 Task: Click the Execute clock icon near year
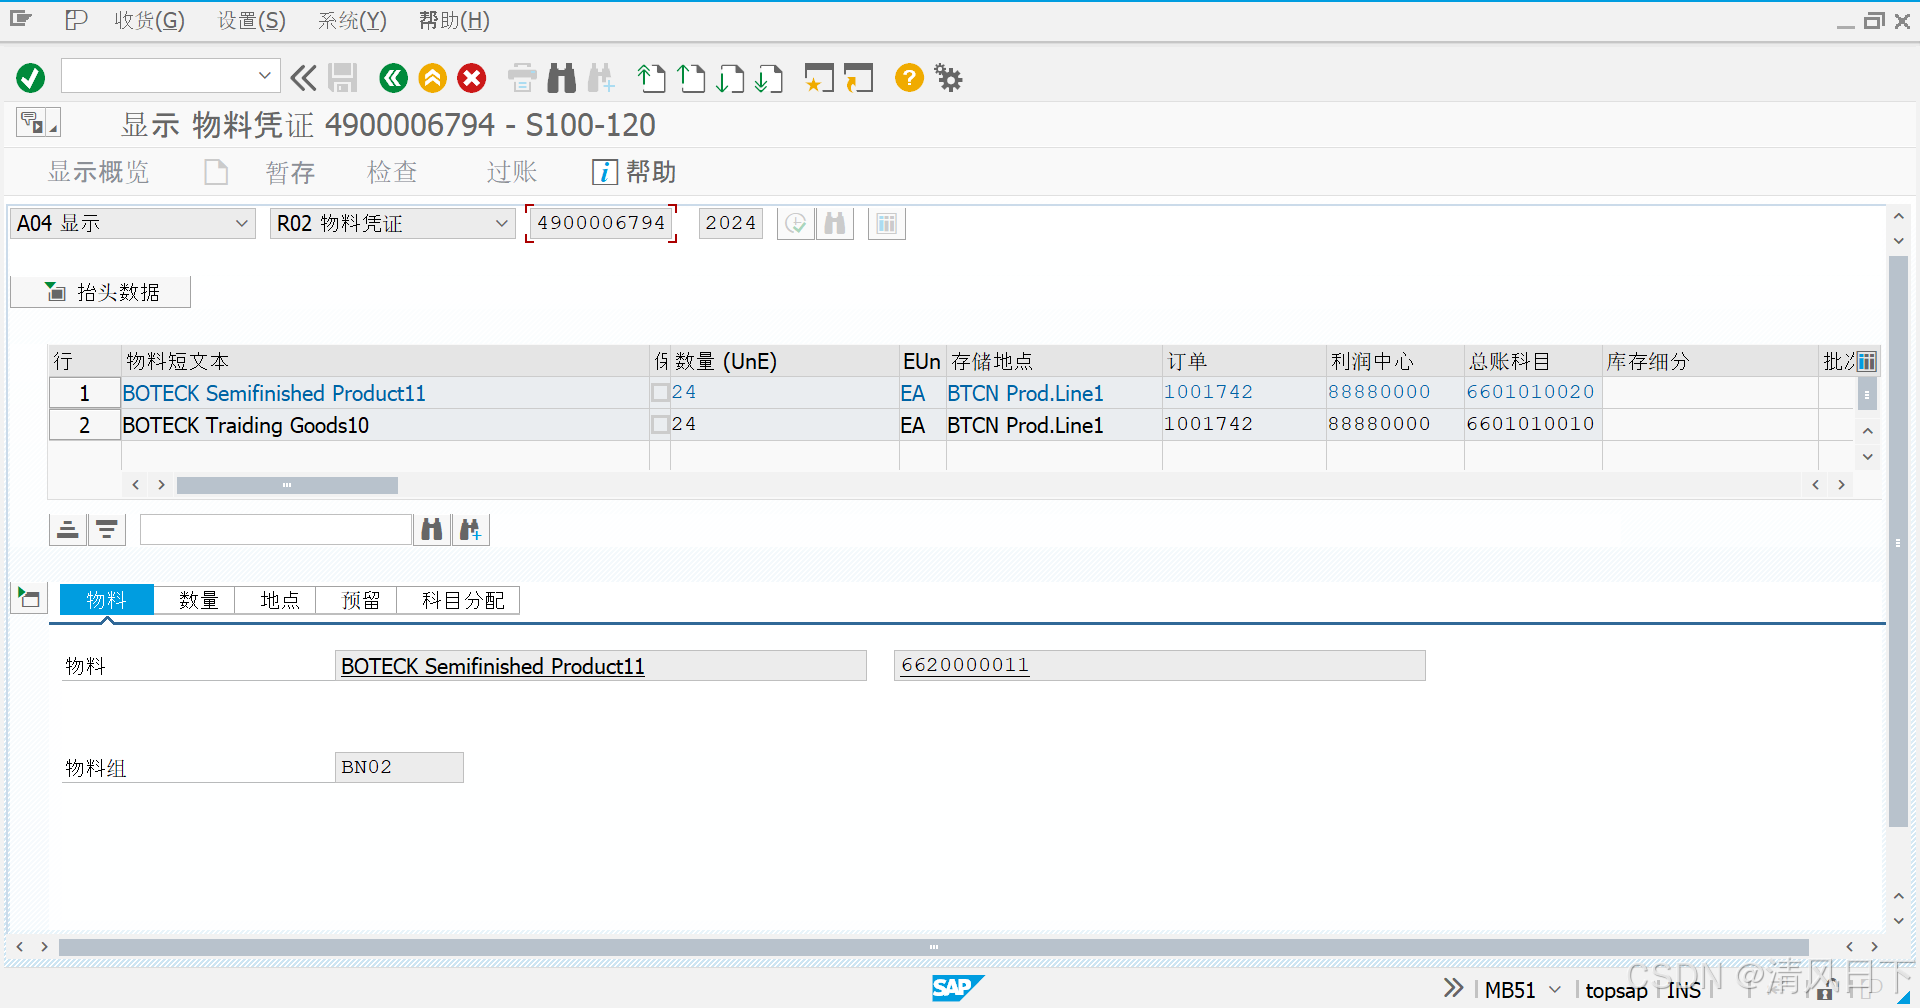(796, 223)
